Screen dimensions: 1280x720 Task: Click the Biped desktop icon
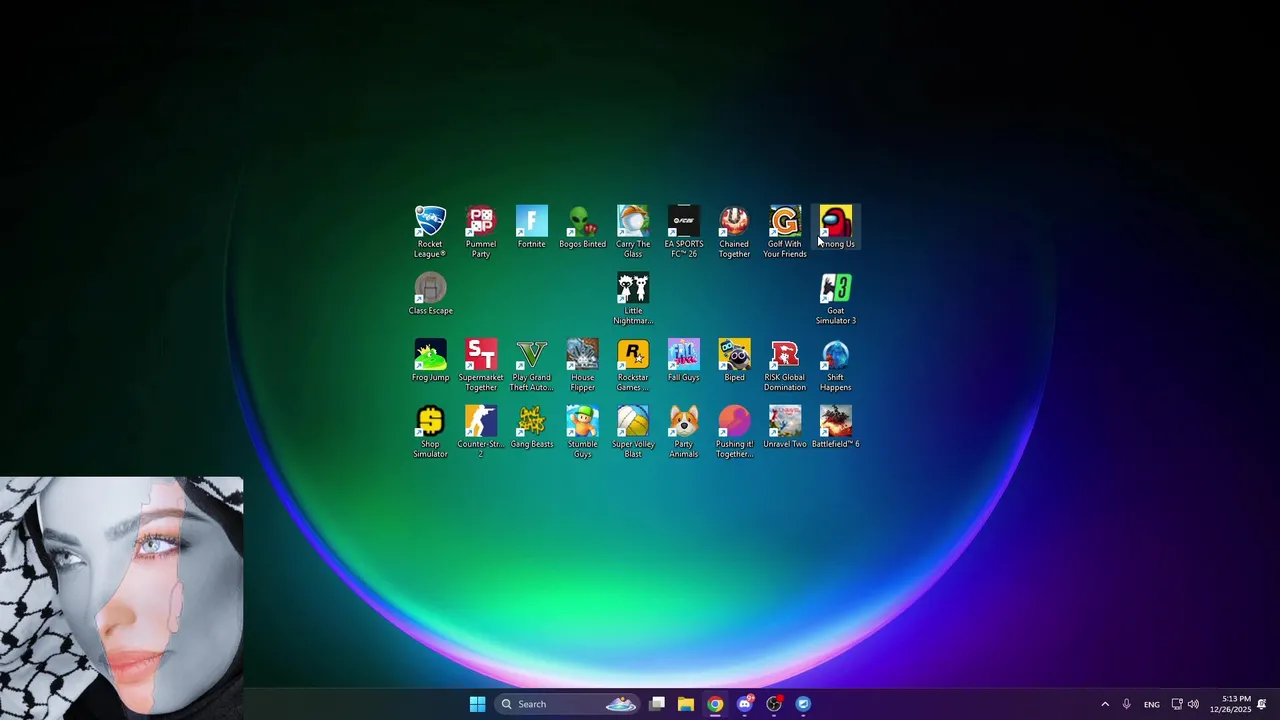(x=734, y=361)
